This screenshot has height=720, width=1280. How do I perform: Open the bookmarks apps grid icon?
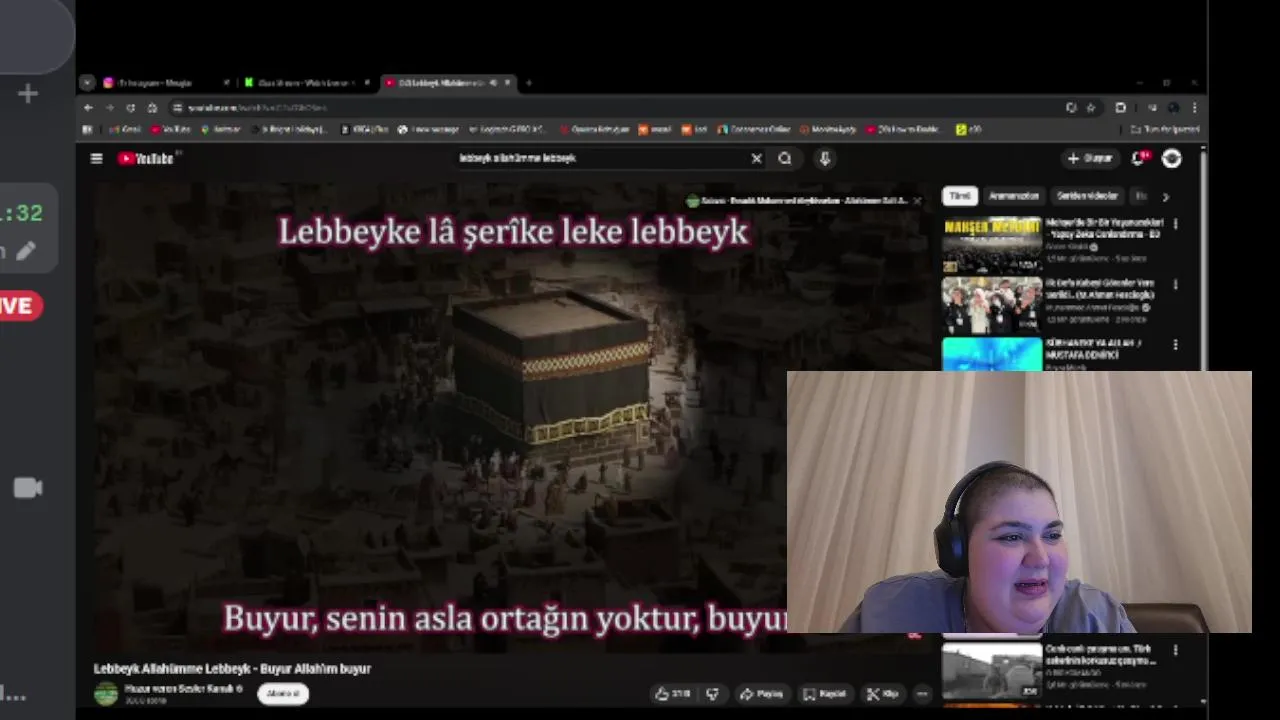click(87, 130)
